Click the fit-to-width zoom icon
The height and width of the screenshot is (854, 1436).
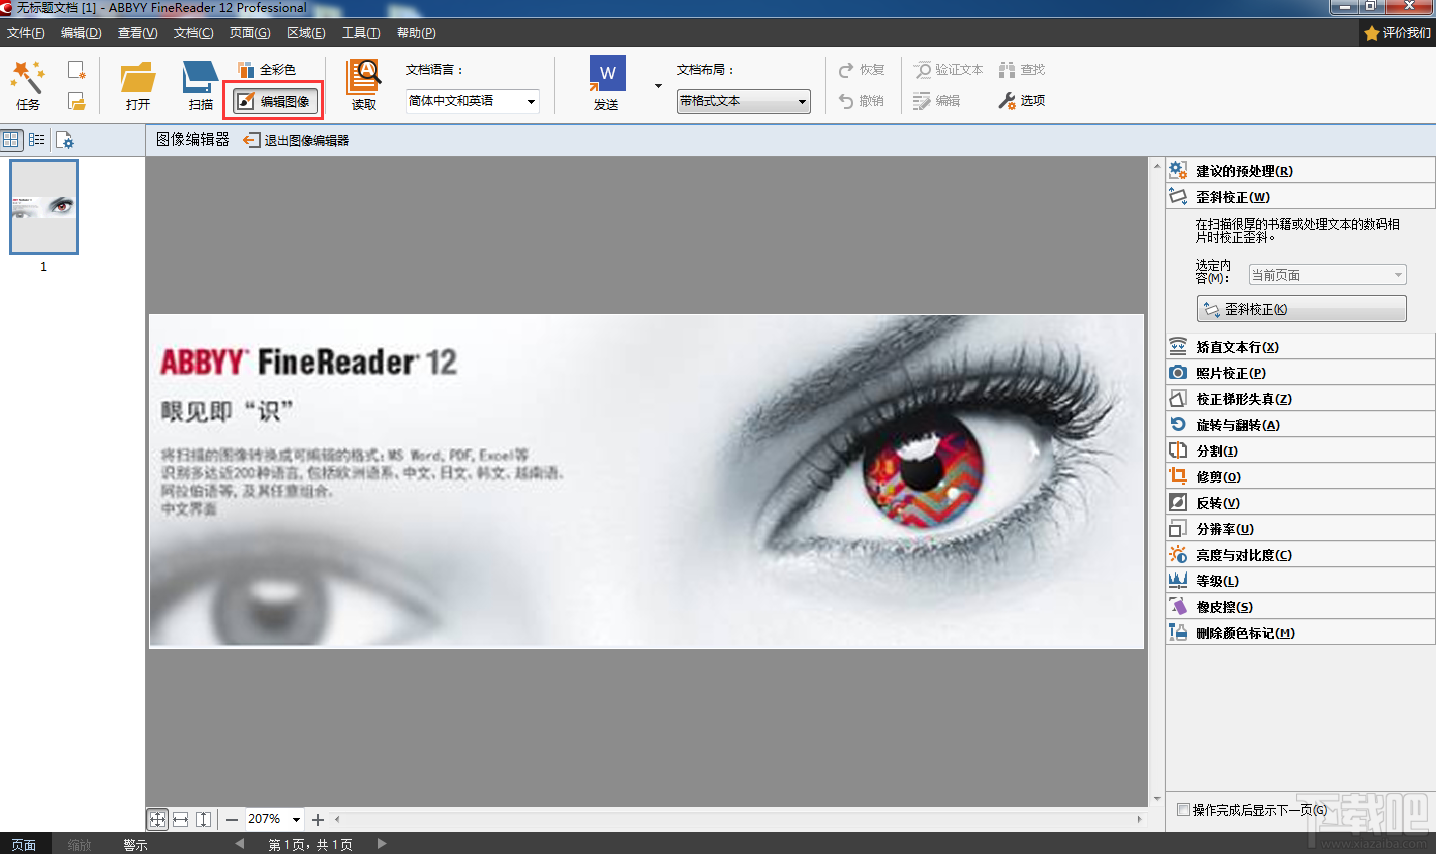[181, 819]
